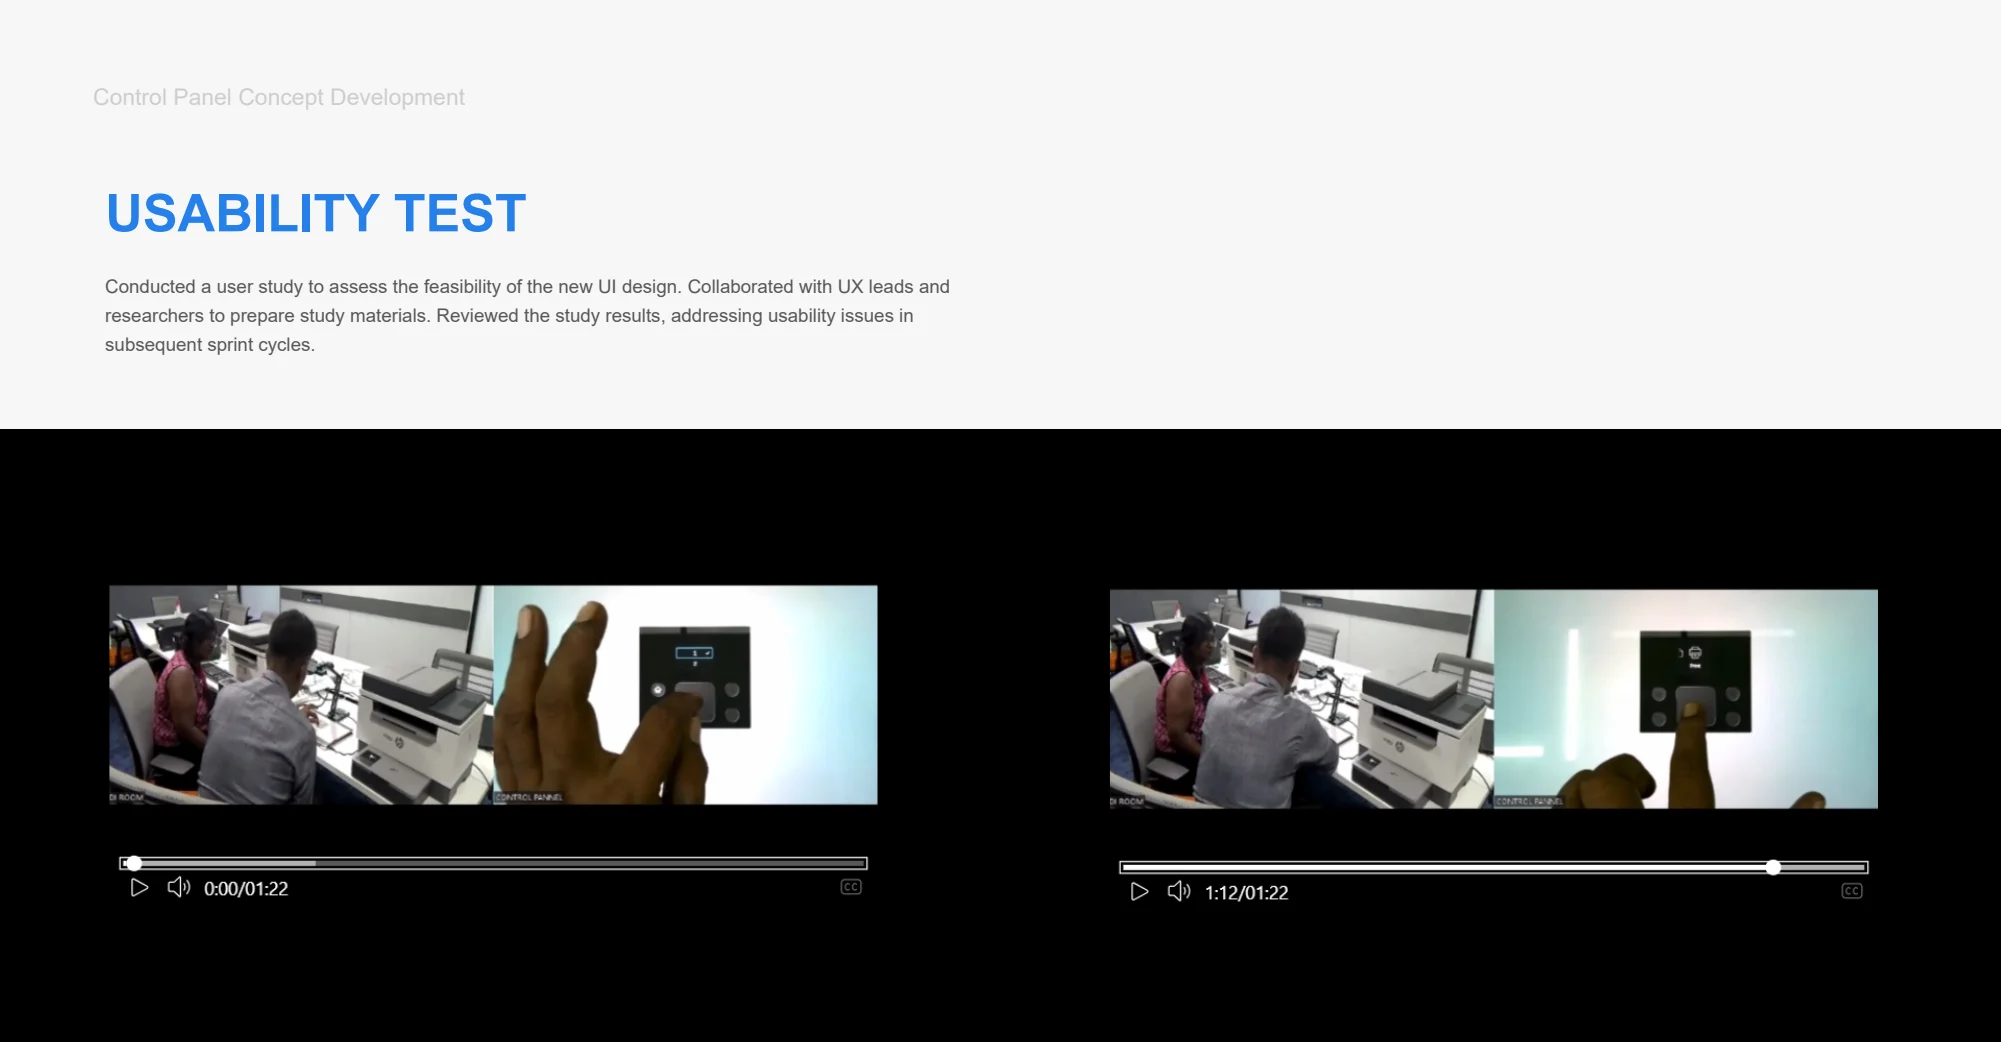Play the left usability test video
Image resolution: width=2001 pixels, height=1042 pixels.
(139, 888)
